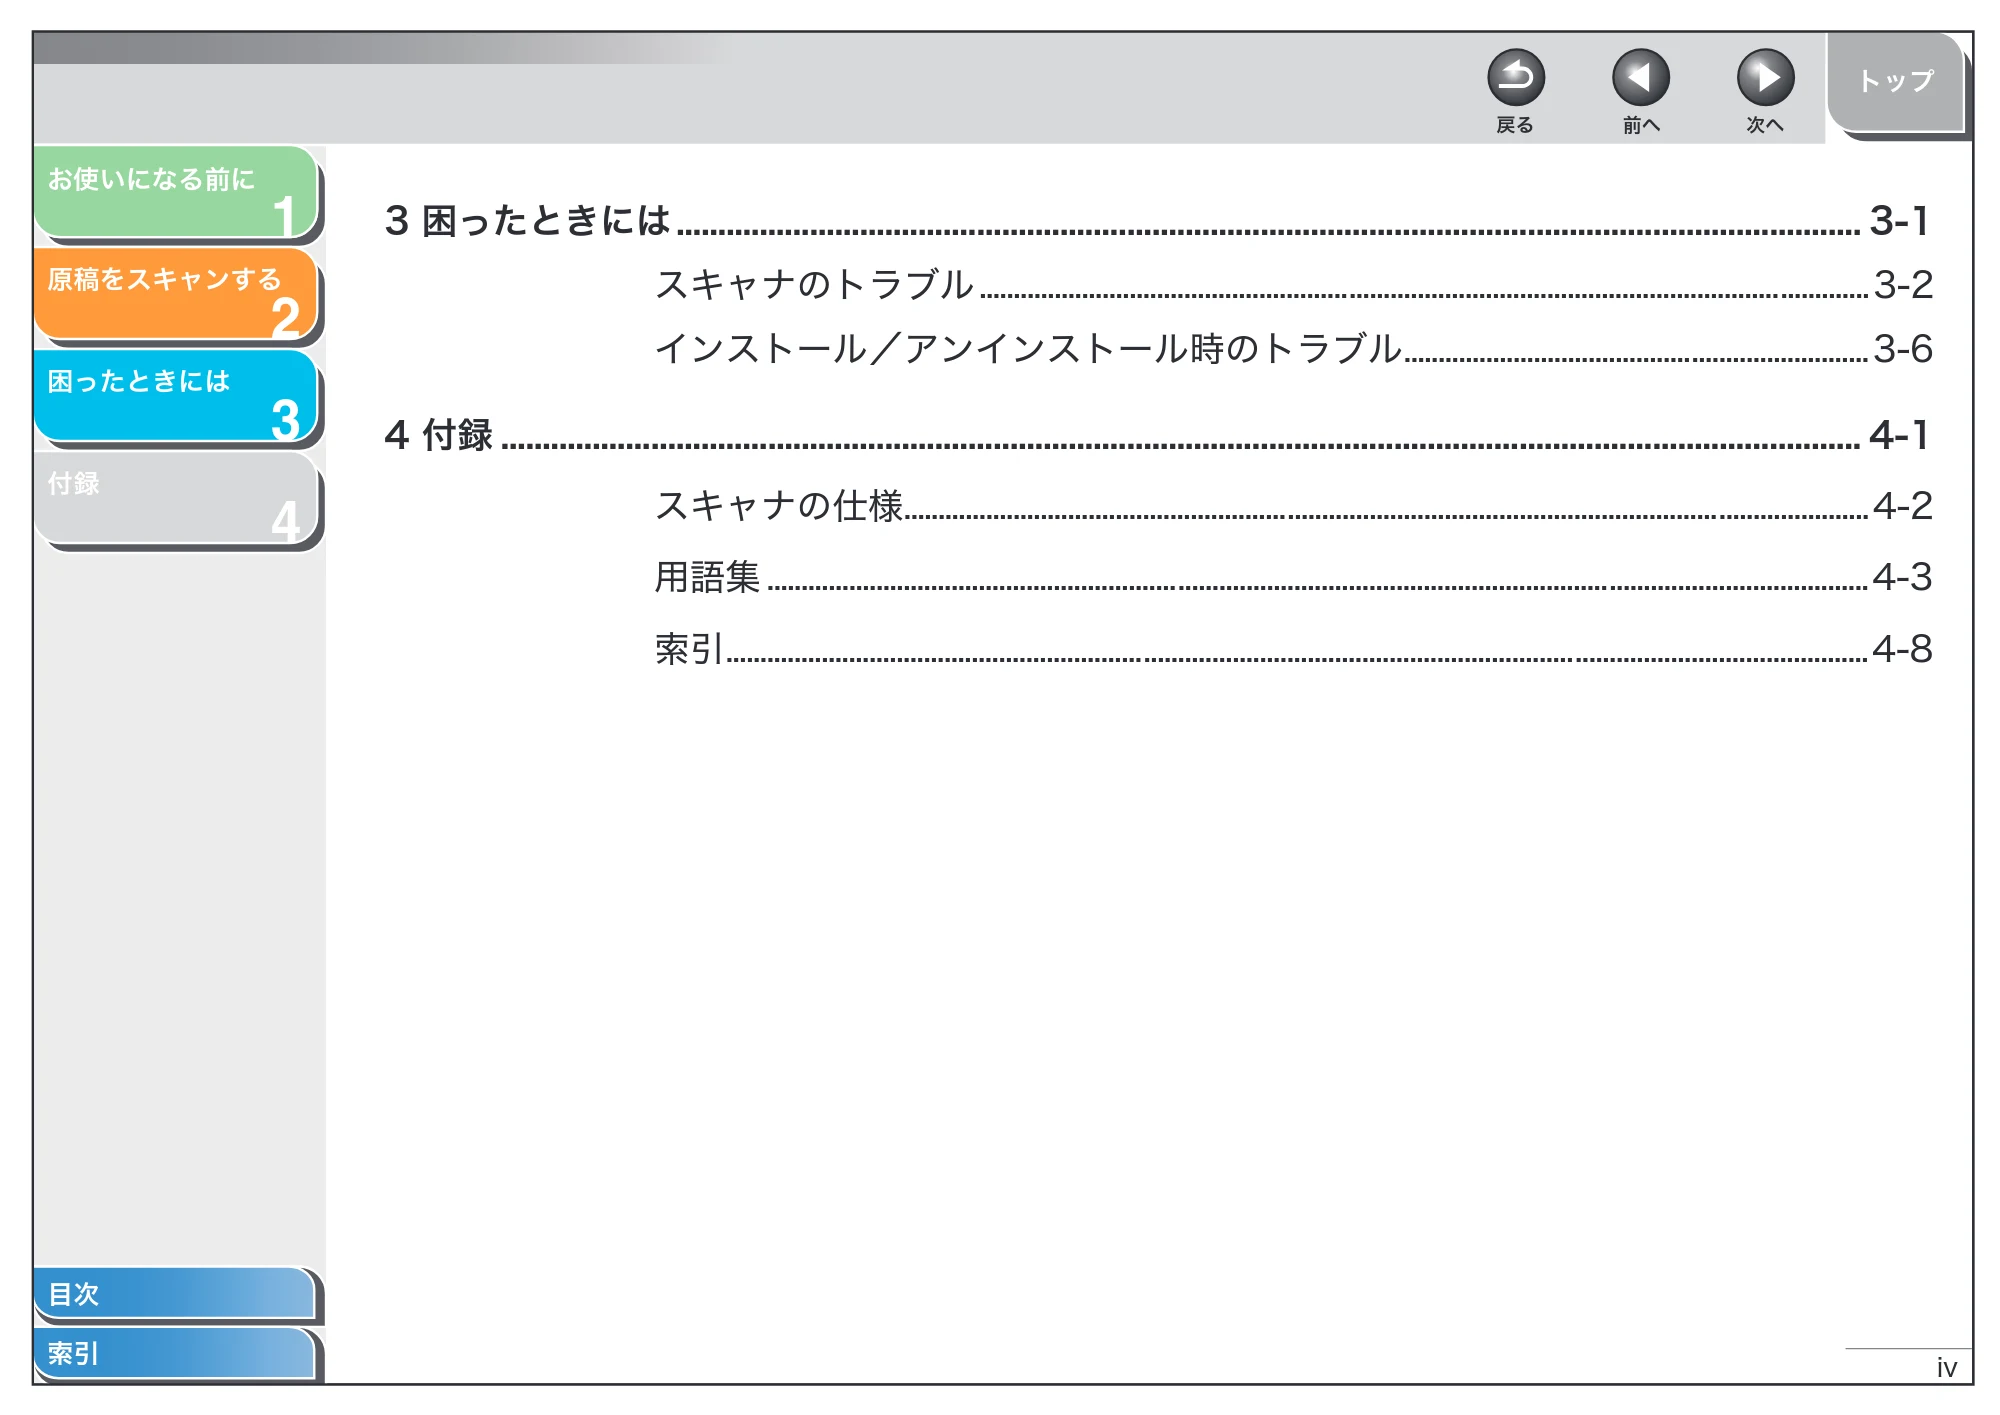Click the 目次 button
Viewport: 2000px width, 1415px height.
pyautogui.click(x=175, y=1293)
